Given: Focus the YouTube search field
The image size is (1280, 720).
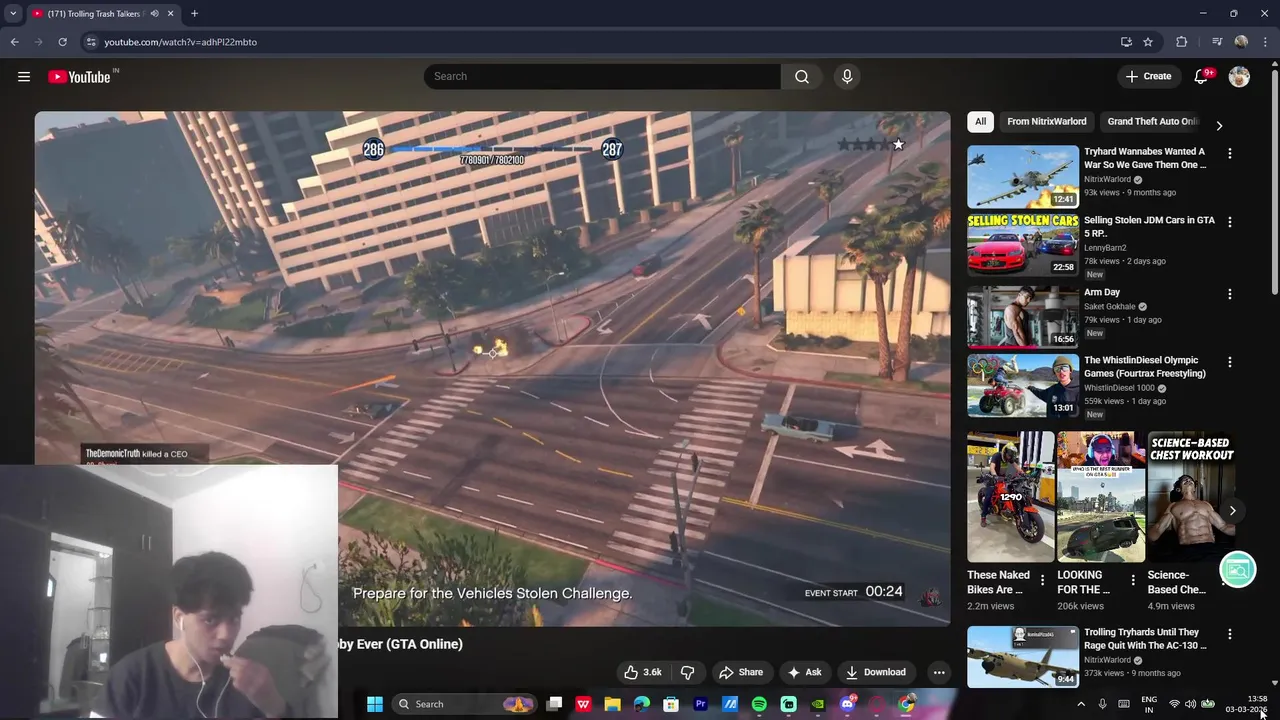Looking at the screenshot, I should 602,77.
